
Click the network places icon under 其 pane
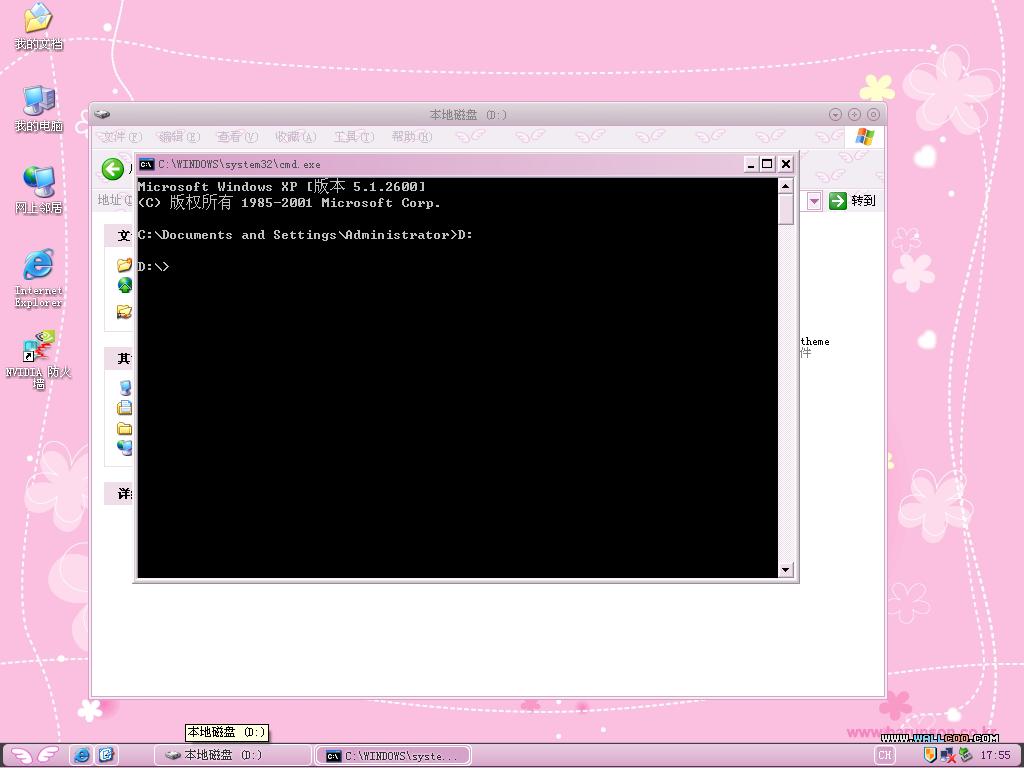click(124, 447)
